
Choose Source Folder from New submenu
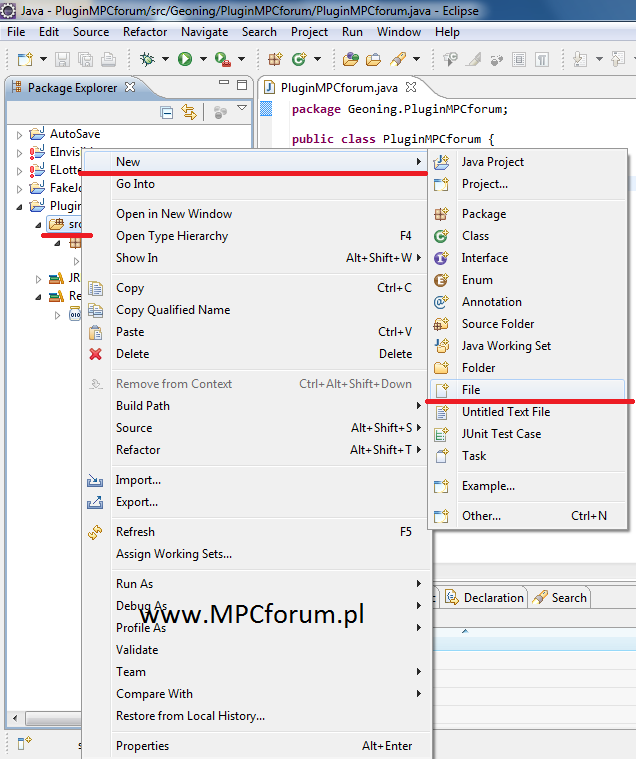point(527,324)
